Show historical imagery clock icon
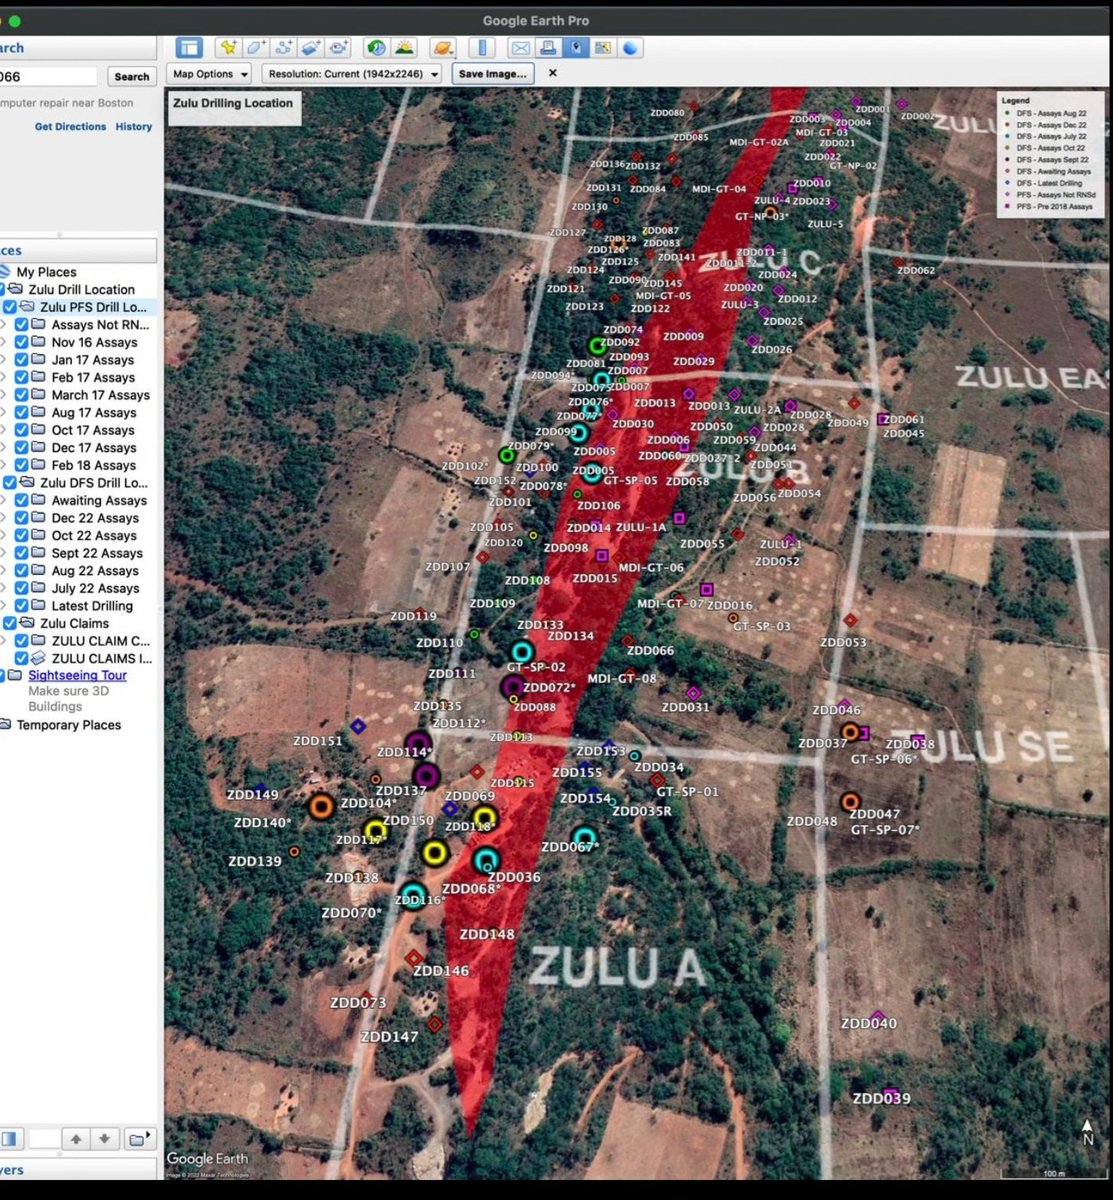The image size is (1113, 1200). (x=377, y=47)
